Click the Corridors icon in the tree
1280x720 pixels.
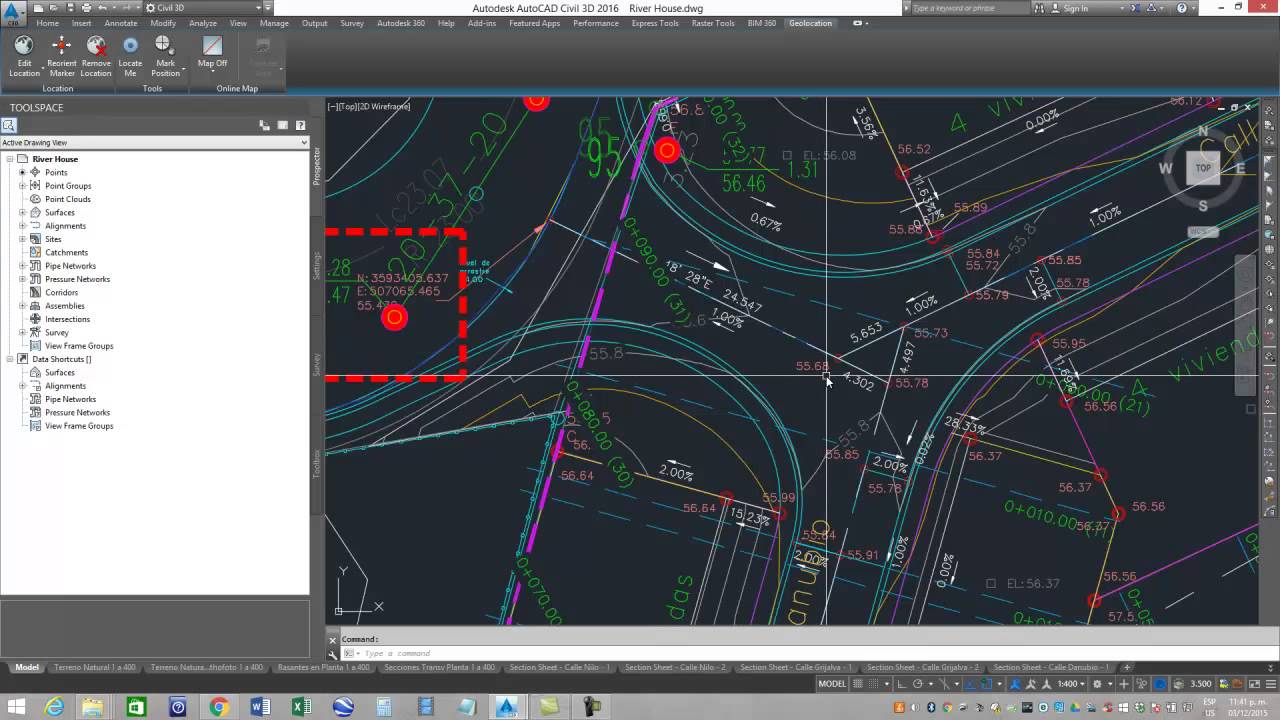(36, 292)
